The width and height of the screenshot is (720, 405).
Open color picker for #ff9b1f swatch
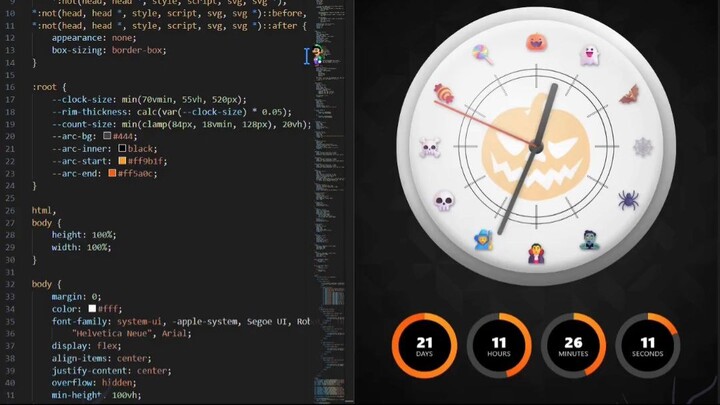(x=122, y=161)
